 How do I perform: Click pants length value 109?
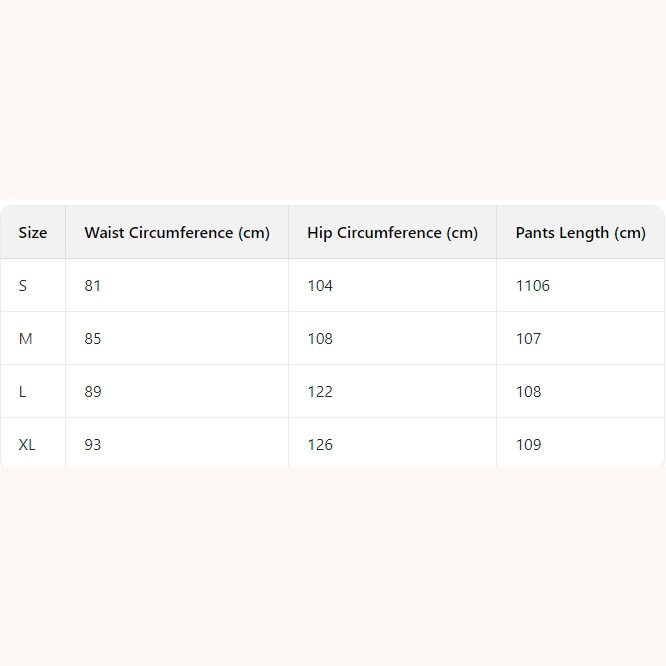pyautogui.click(x=528, y=445)
